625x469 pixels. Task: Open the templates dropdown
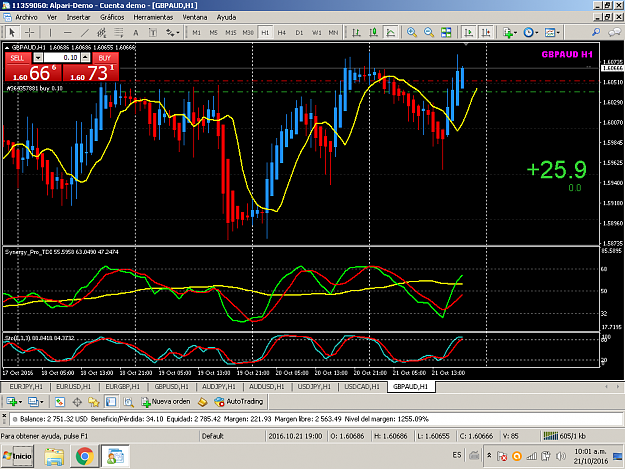point(552,32)
